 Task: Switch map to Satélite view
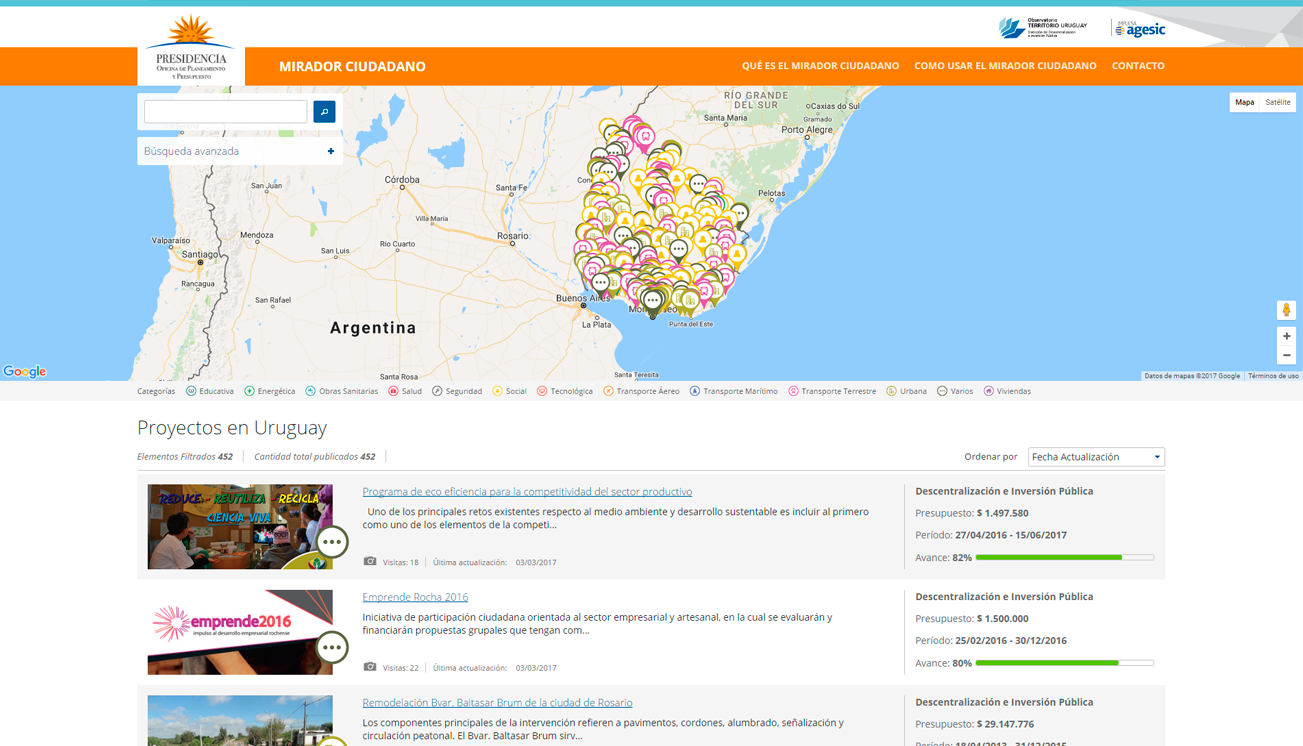[1277, 102]
